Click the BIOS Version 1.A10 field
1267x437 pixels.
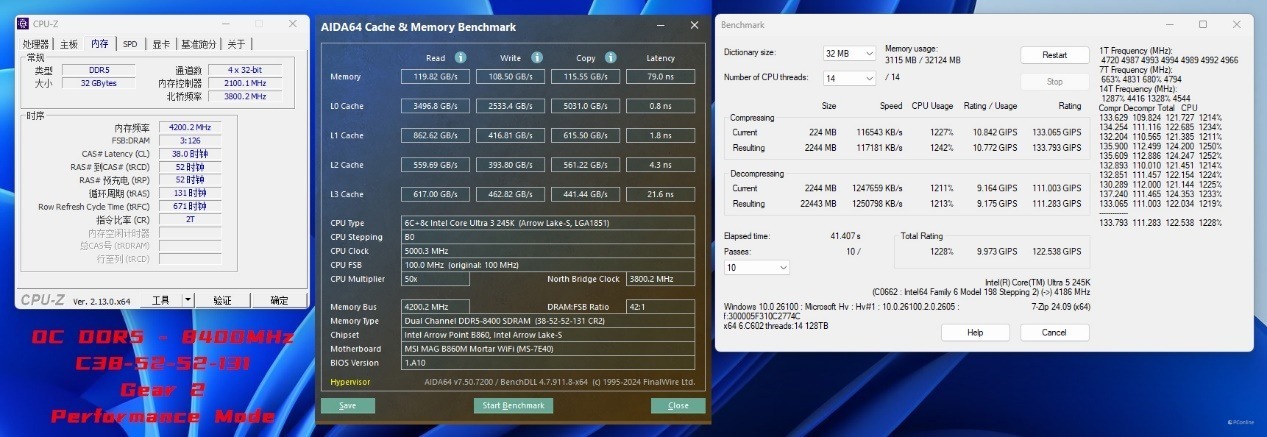point(548,363)
